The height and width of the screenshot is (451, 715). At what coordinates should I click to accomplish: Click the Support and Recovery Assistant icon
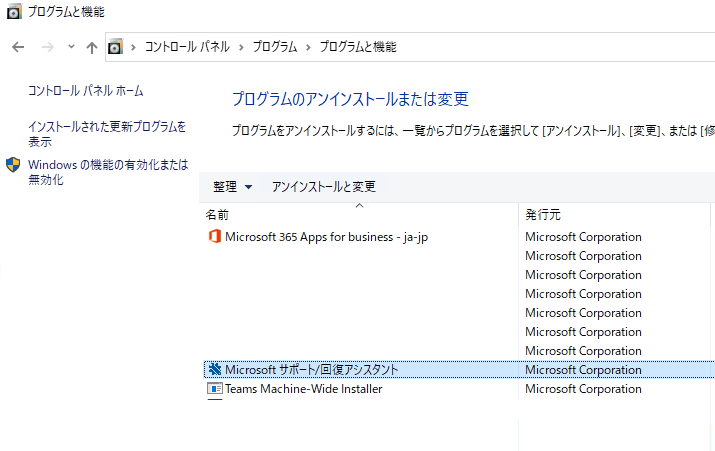[x=215, y=369]
